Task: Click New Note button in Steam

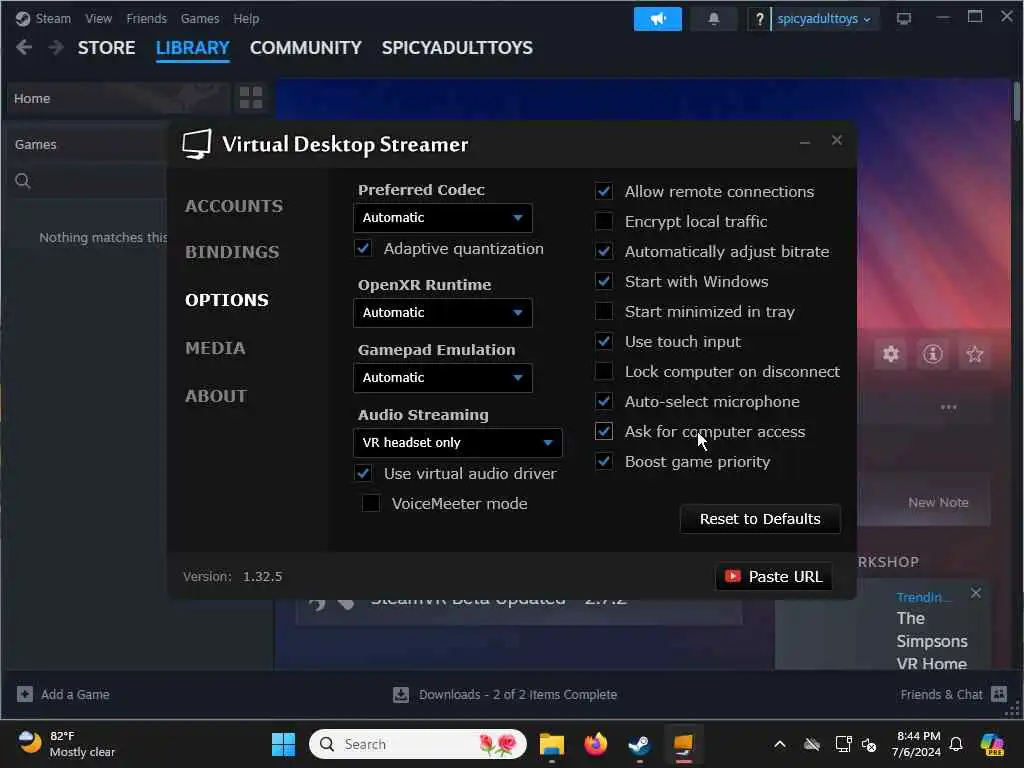Action: point(938,502)
